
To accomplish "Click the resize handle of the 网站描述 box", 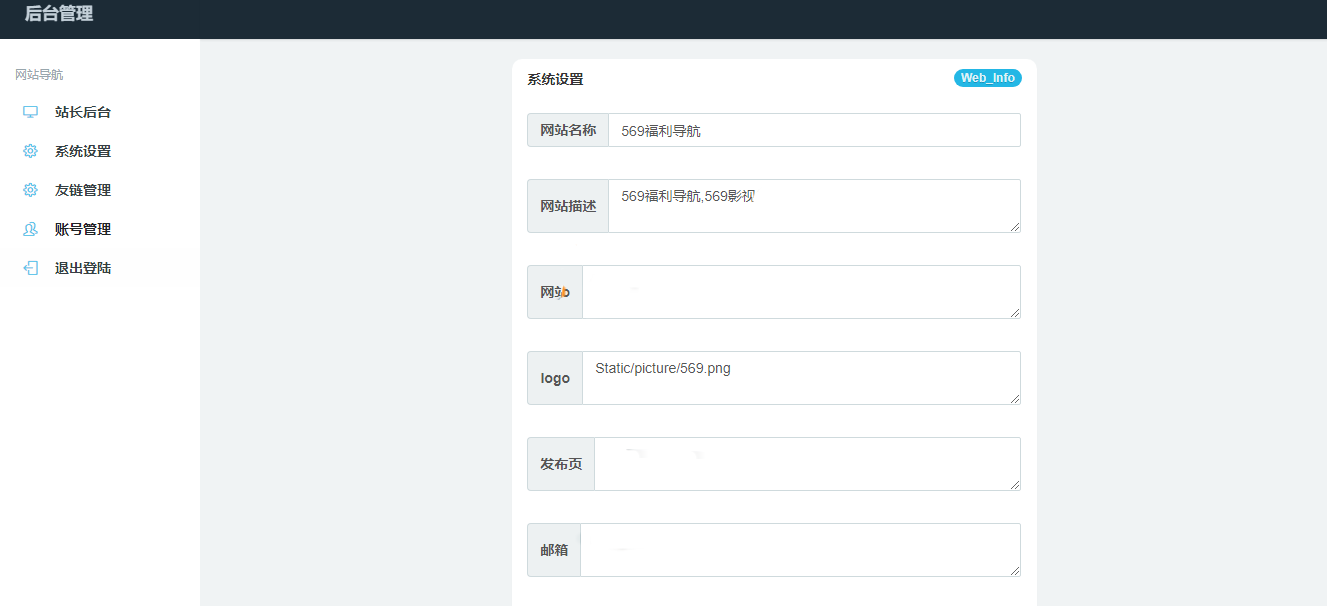I will click(1016, 229).
